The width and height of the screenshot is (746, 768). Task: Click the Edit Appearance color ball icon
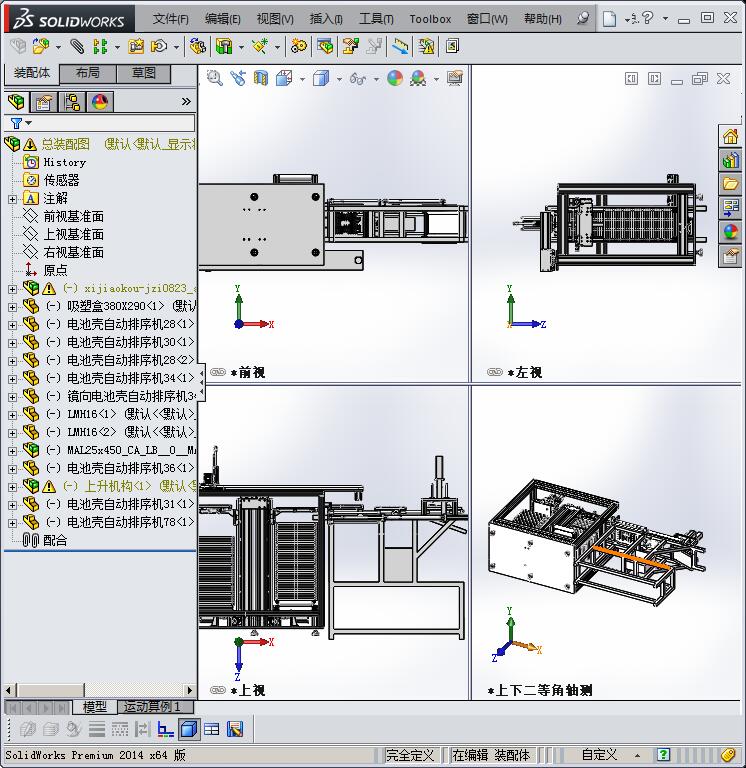(x=395, y=78)
